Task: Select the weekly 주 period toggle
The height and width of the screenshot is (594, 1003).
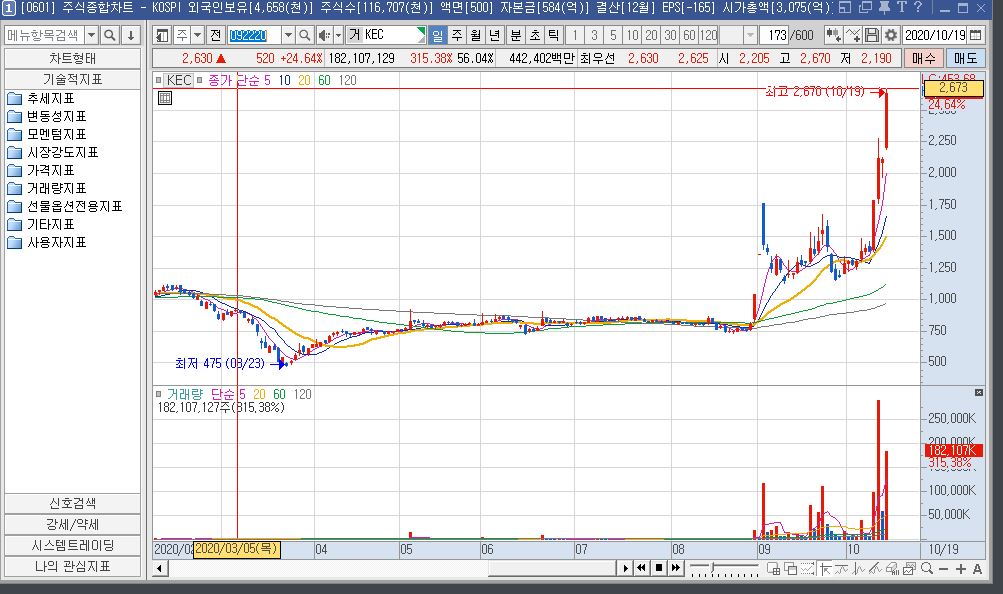Action: click(x=457, y=35)
